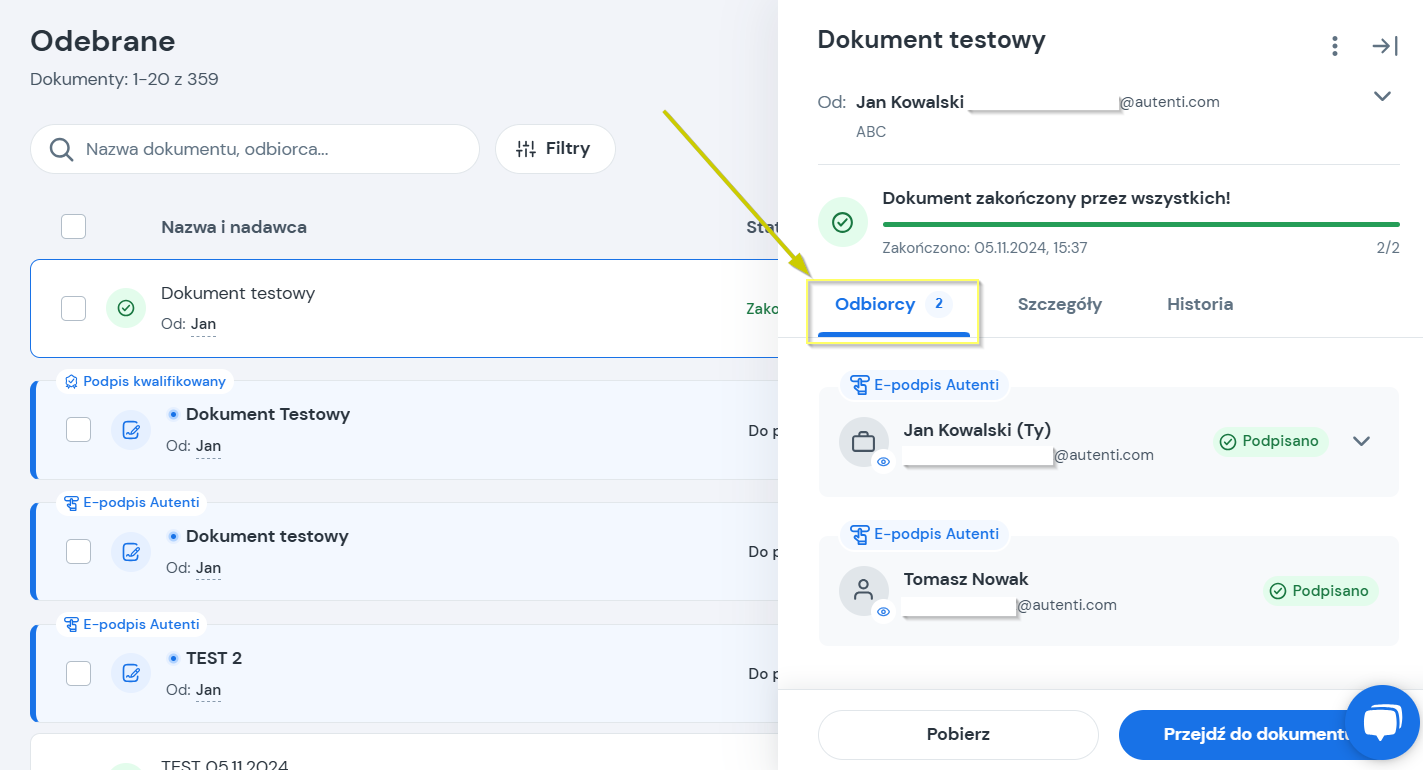Click the 2/2 progress counter
The width and height of the screenshot is (1423, 770).
click(x=1388, y=247)
